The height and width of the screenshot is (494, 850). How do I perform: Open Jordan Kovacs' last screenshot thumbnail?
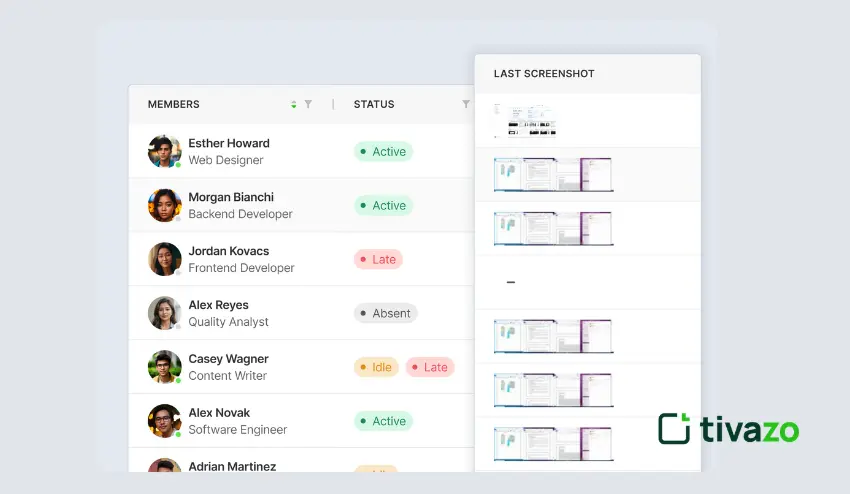click(553, 228)
